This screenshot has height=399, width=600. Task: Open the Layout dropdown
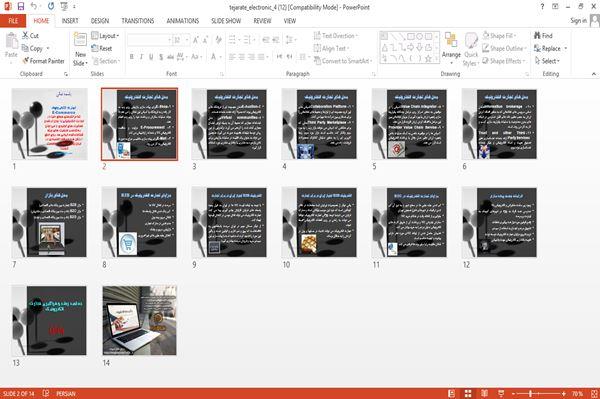pos(105,36)
